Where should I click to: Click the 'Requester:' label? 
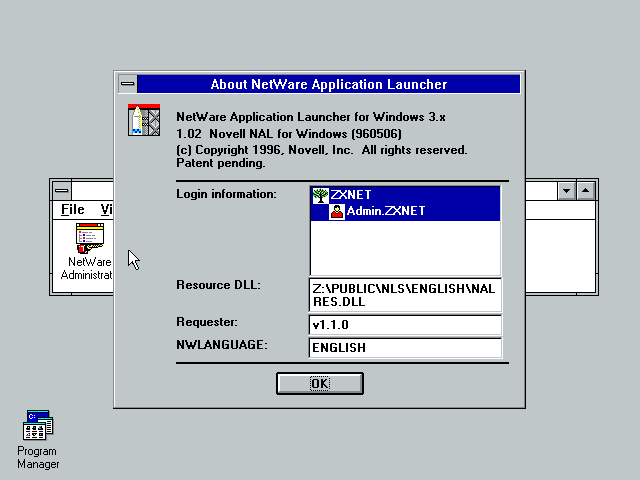pyautogui.click(x=207, y=322)
